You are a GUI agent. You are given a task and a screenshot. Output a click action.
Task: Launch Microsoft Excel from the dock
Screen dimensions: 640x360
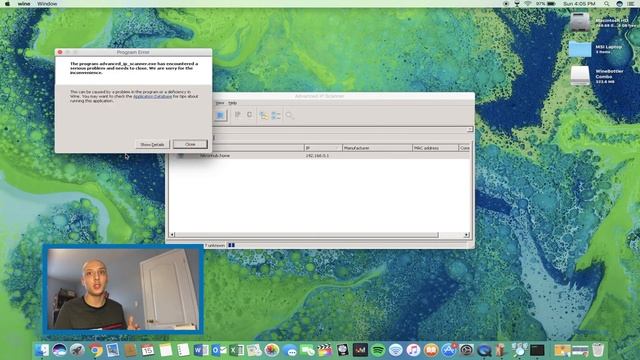pyautogui.click(x=236, y=350)
